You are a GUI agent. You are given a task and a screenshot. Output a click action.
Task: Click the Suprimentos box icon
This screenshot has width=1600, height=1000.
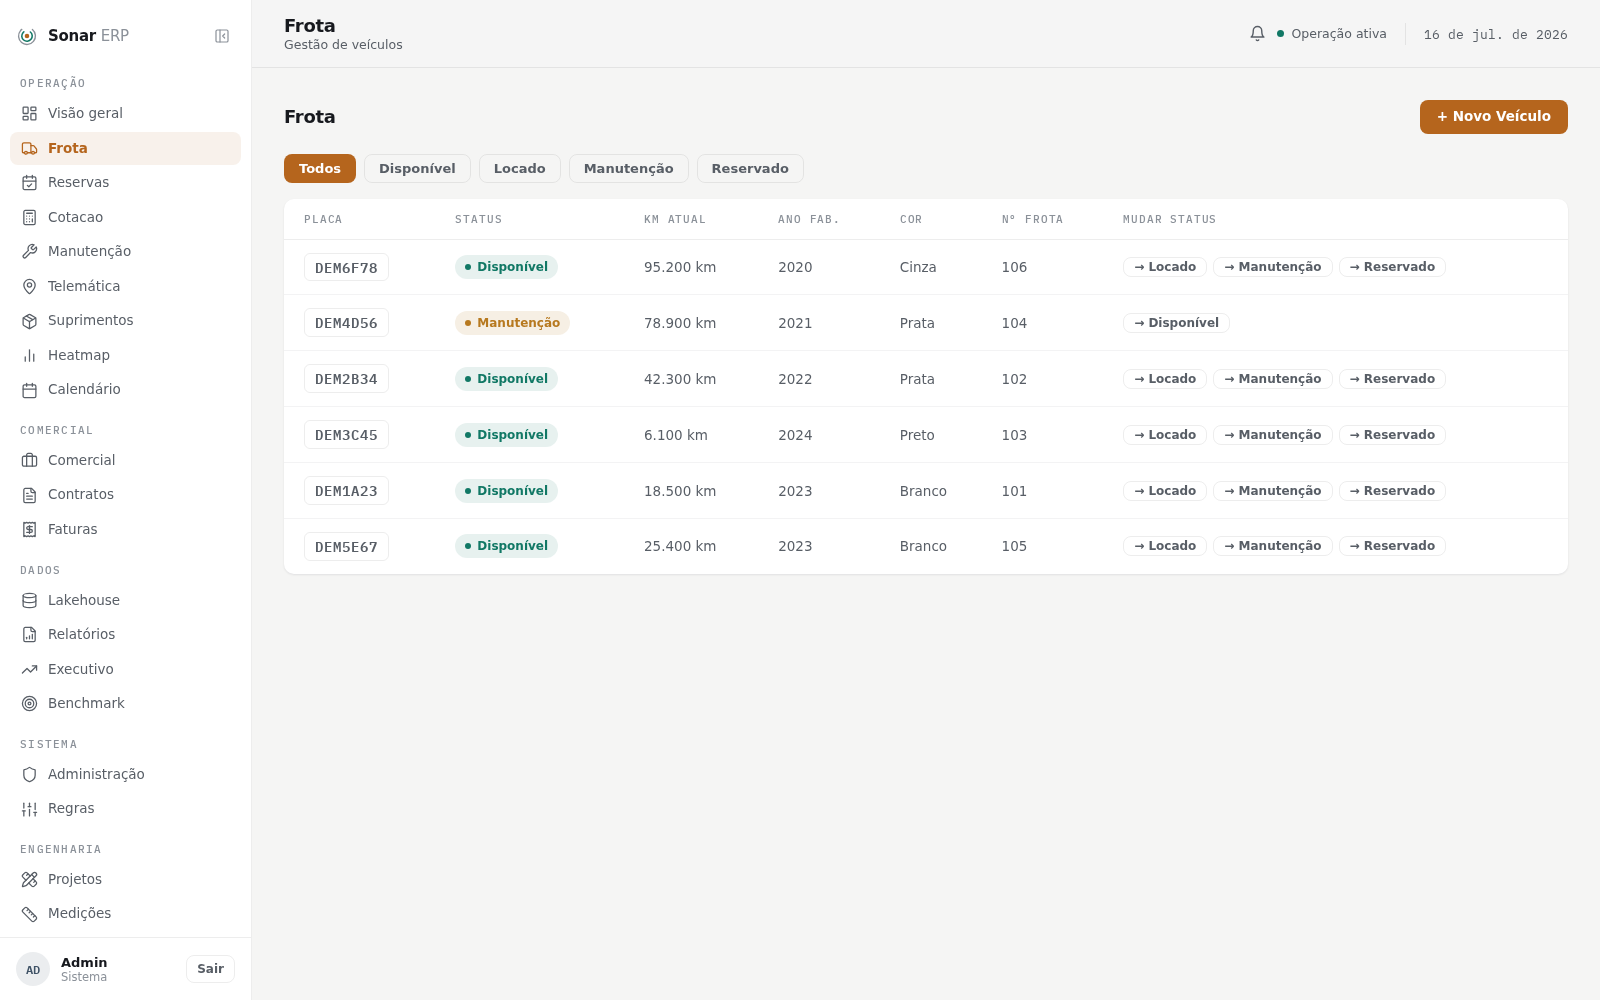tap(30, 321)
